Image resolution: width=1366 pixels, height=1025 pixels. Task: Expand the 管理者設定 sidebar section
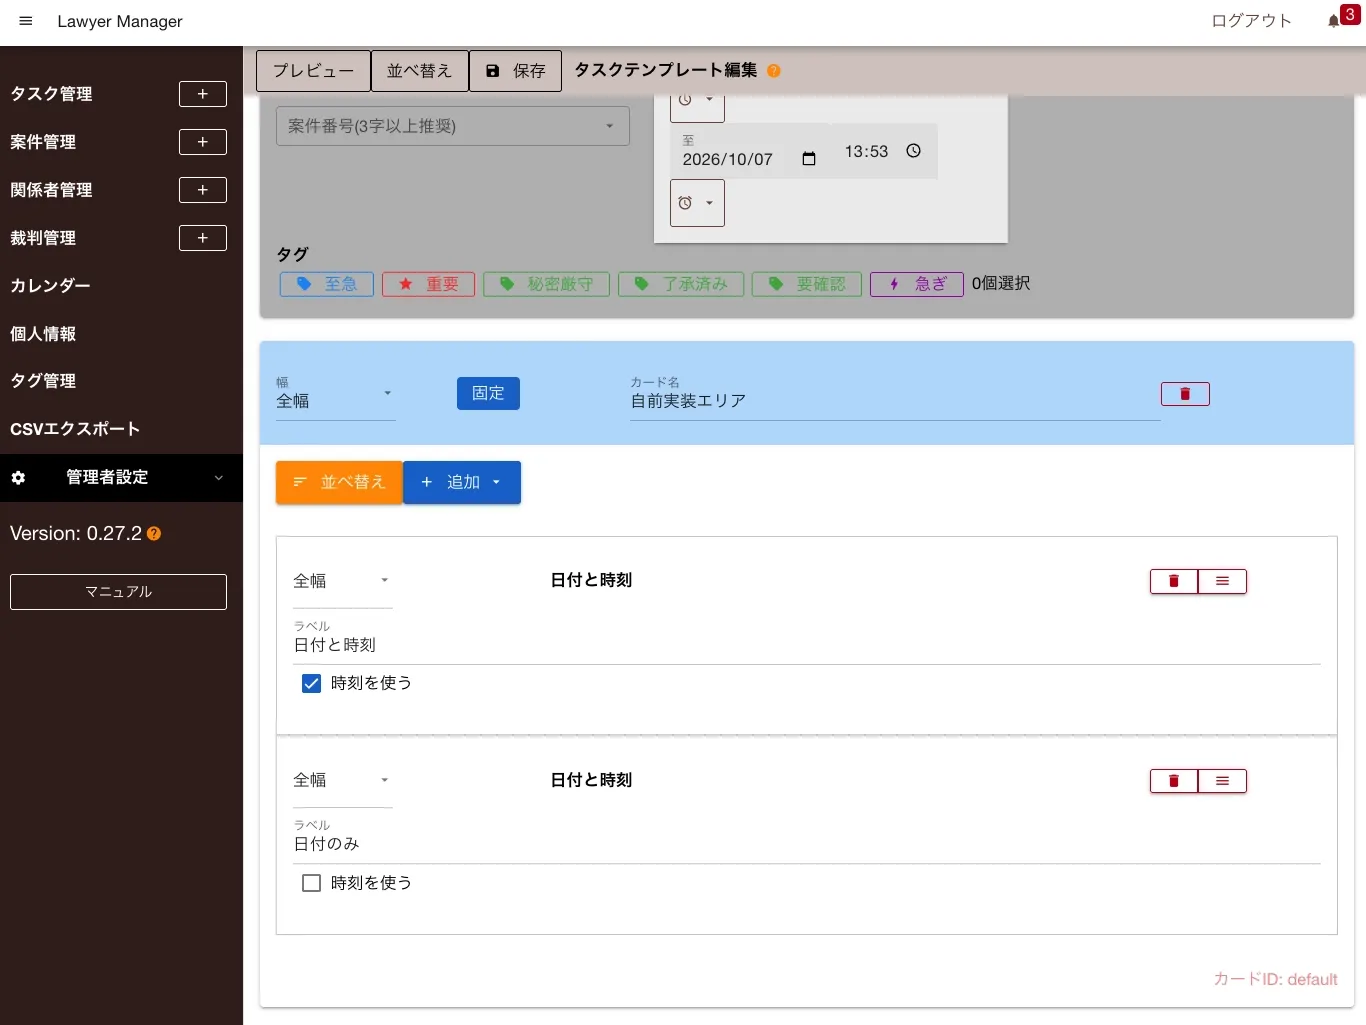(121, 478)
